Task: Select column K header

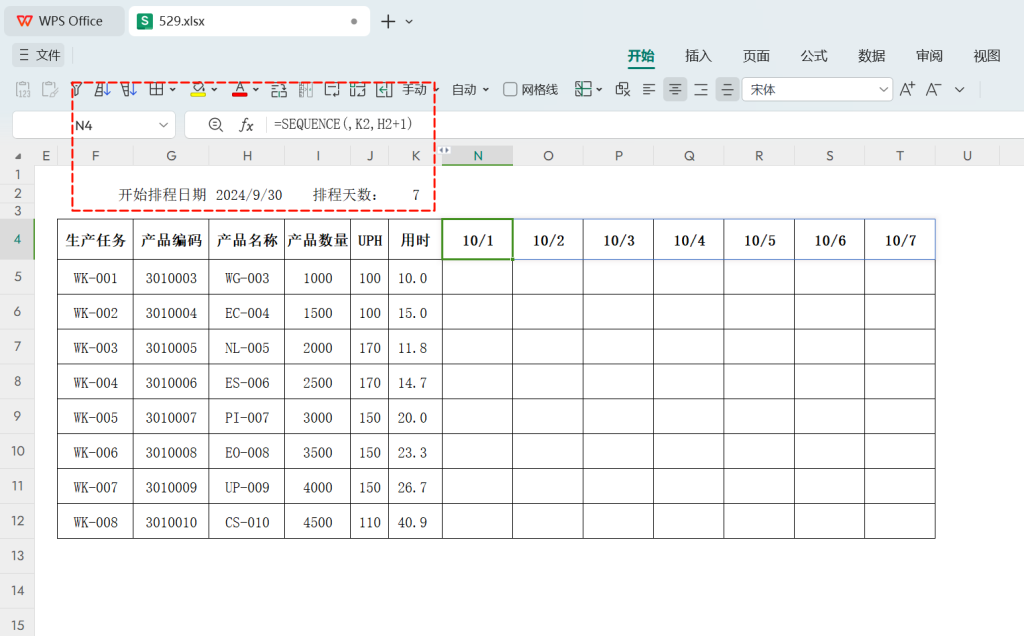Action: pyautogui.click(x=416, y=155)
